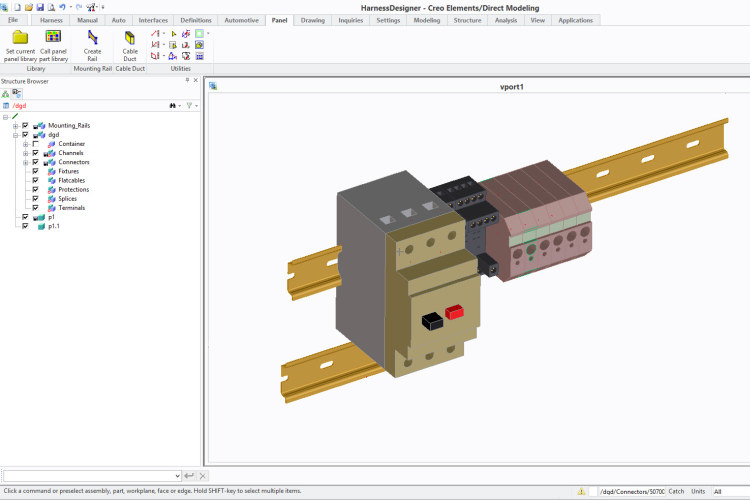The height and width of the screenshot is (500, 750).
Task: Click the command input field
Action: [x=90, y=476]
